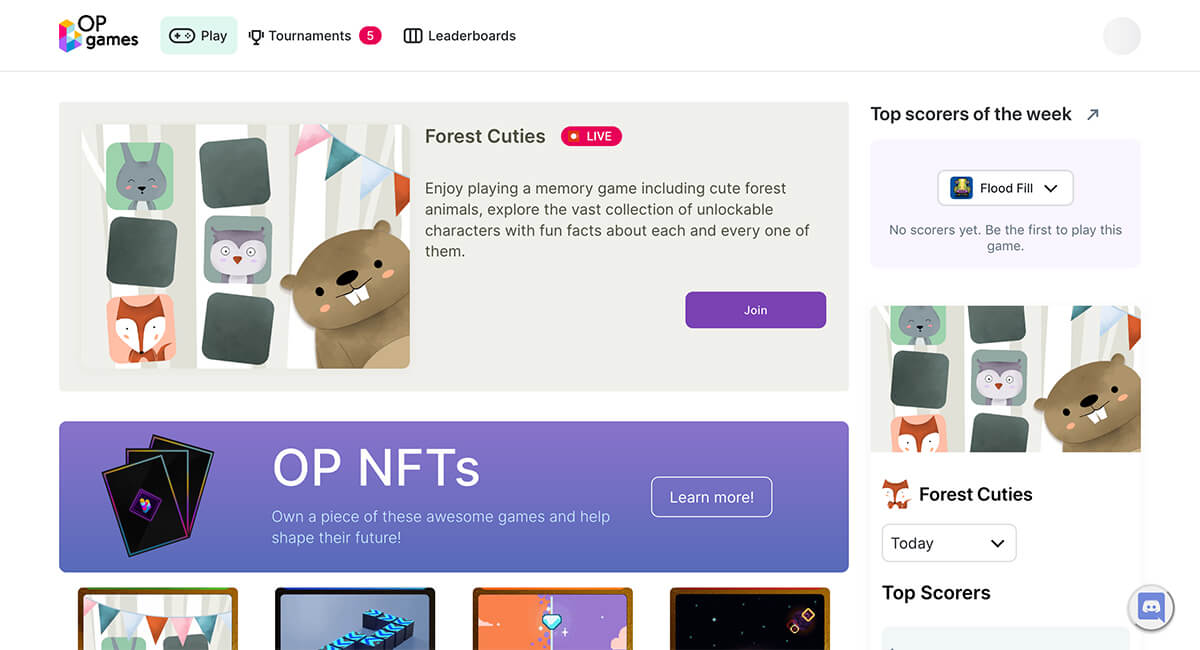
Task: Click the fox icon beside Forest Cuties
Action: [896, 494]
